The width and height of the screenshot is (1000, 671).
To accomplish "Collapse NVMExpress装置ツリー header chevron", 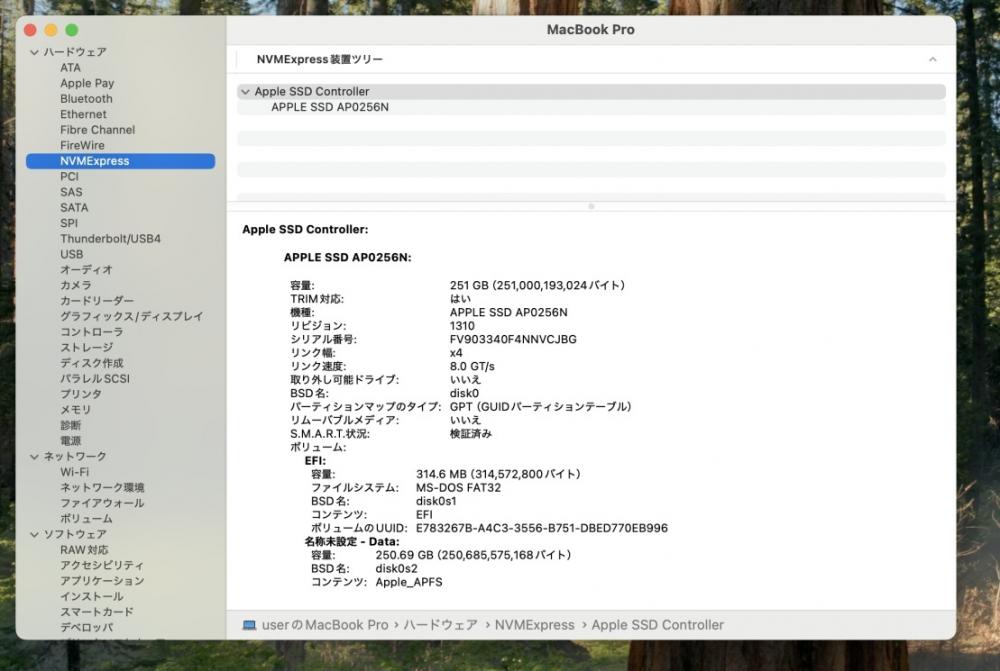I will click(x=932, y=59).
